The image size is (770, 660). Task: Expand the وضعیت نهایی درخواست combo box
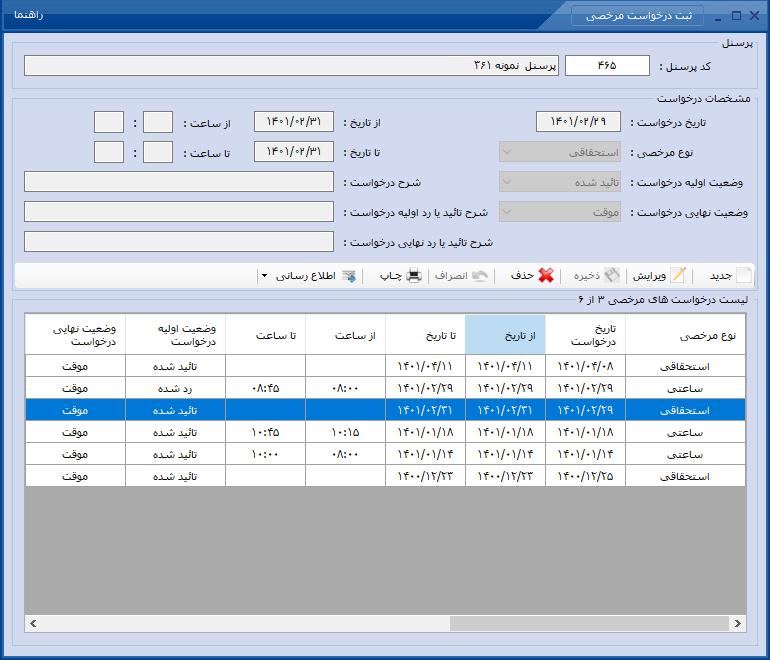coord(508,212)
